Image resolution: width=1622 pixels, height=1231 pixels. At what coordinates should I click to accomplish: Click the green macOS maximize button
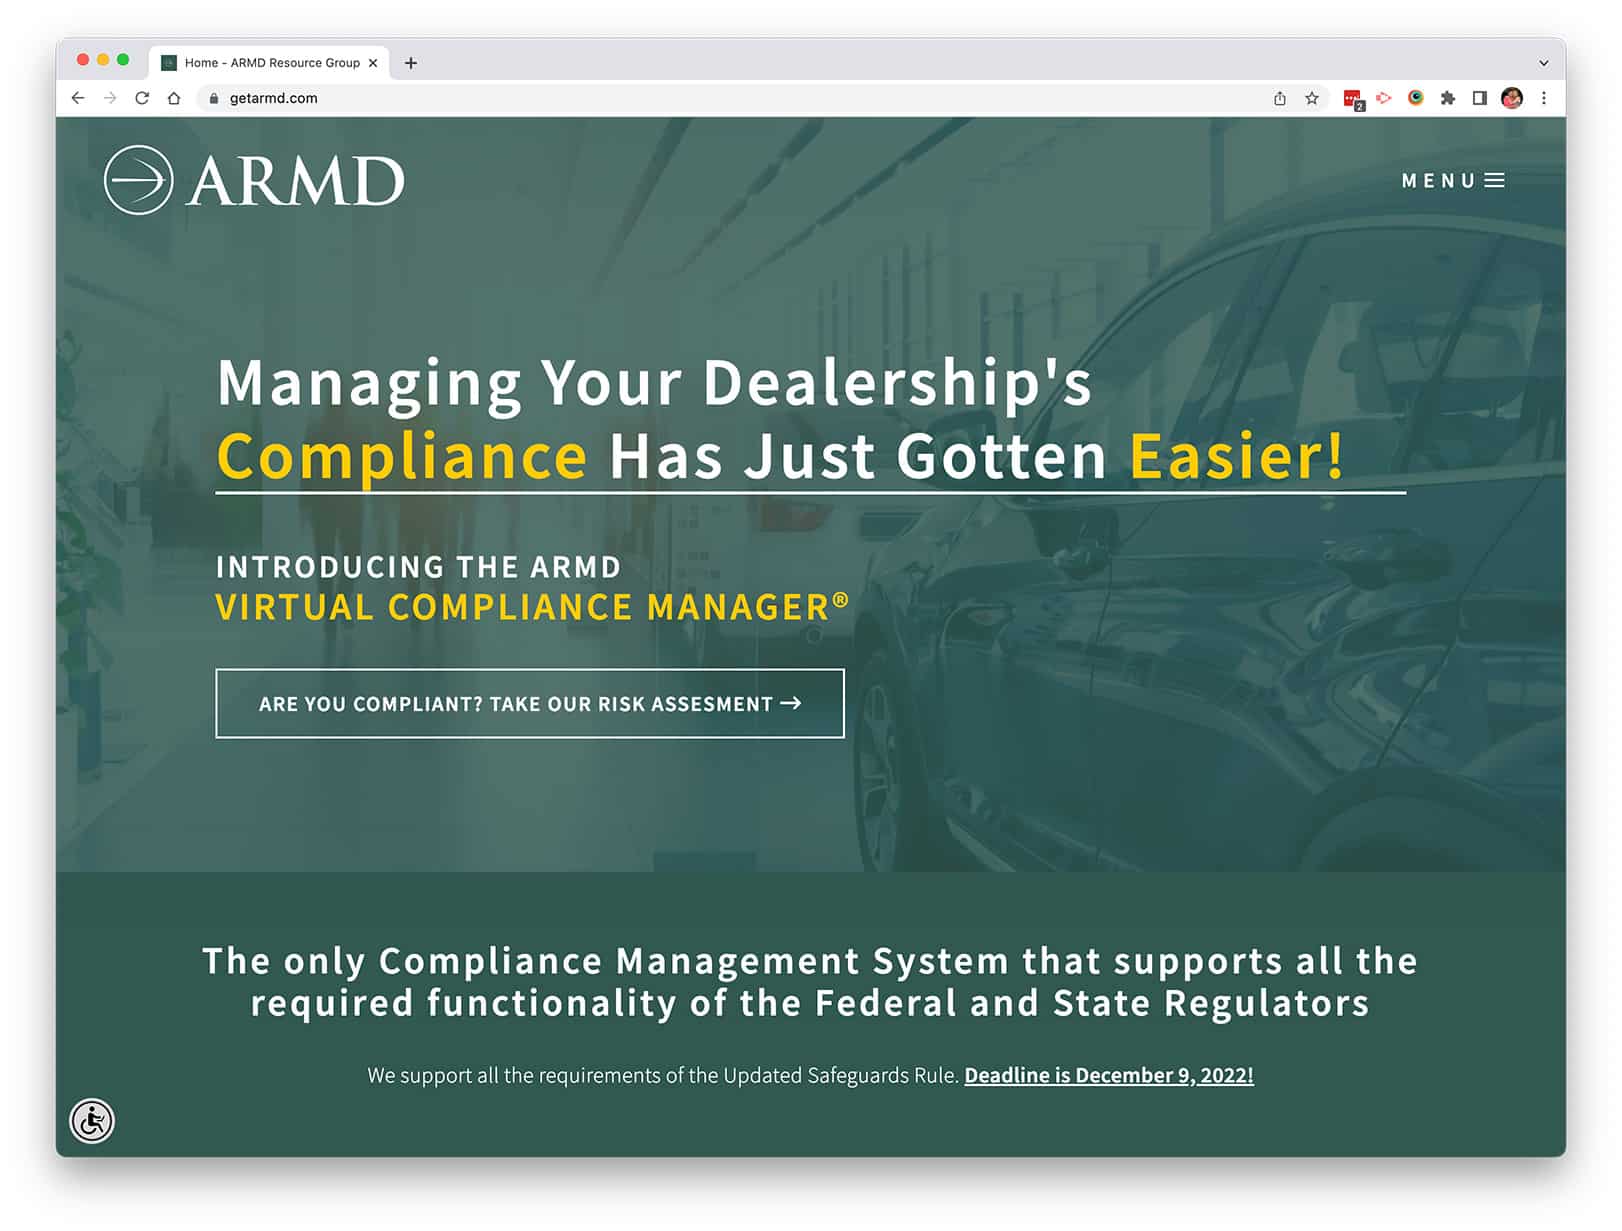pyautogui.click(x=123, y=60)
